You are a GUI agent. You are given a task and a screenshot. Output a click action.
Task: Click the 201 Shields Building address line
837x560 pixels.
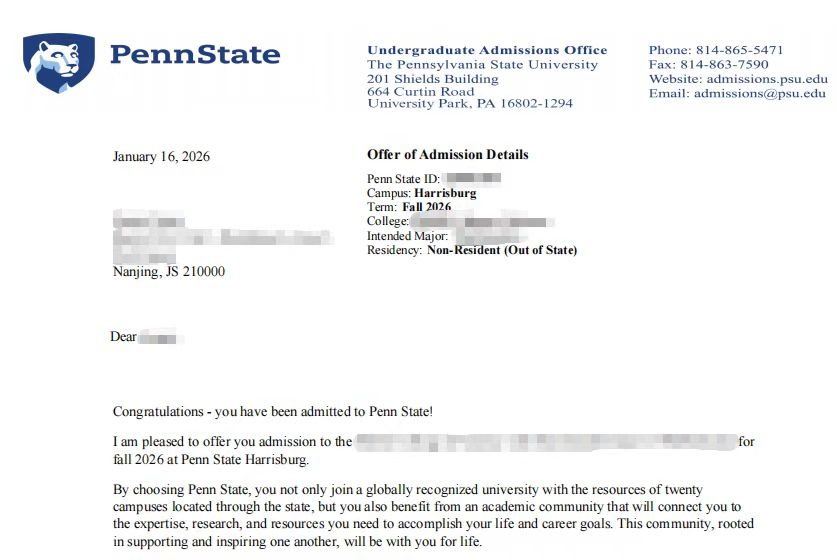(x=432, y=78)
